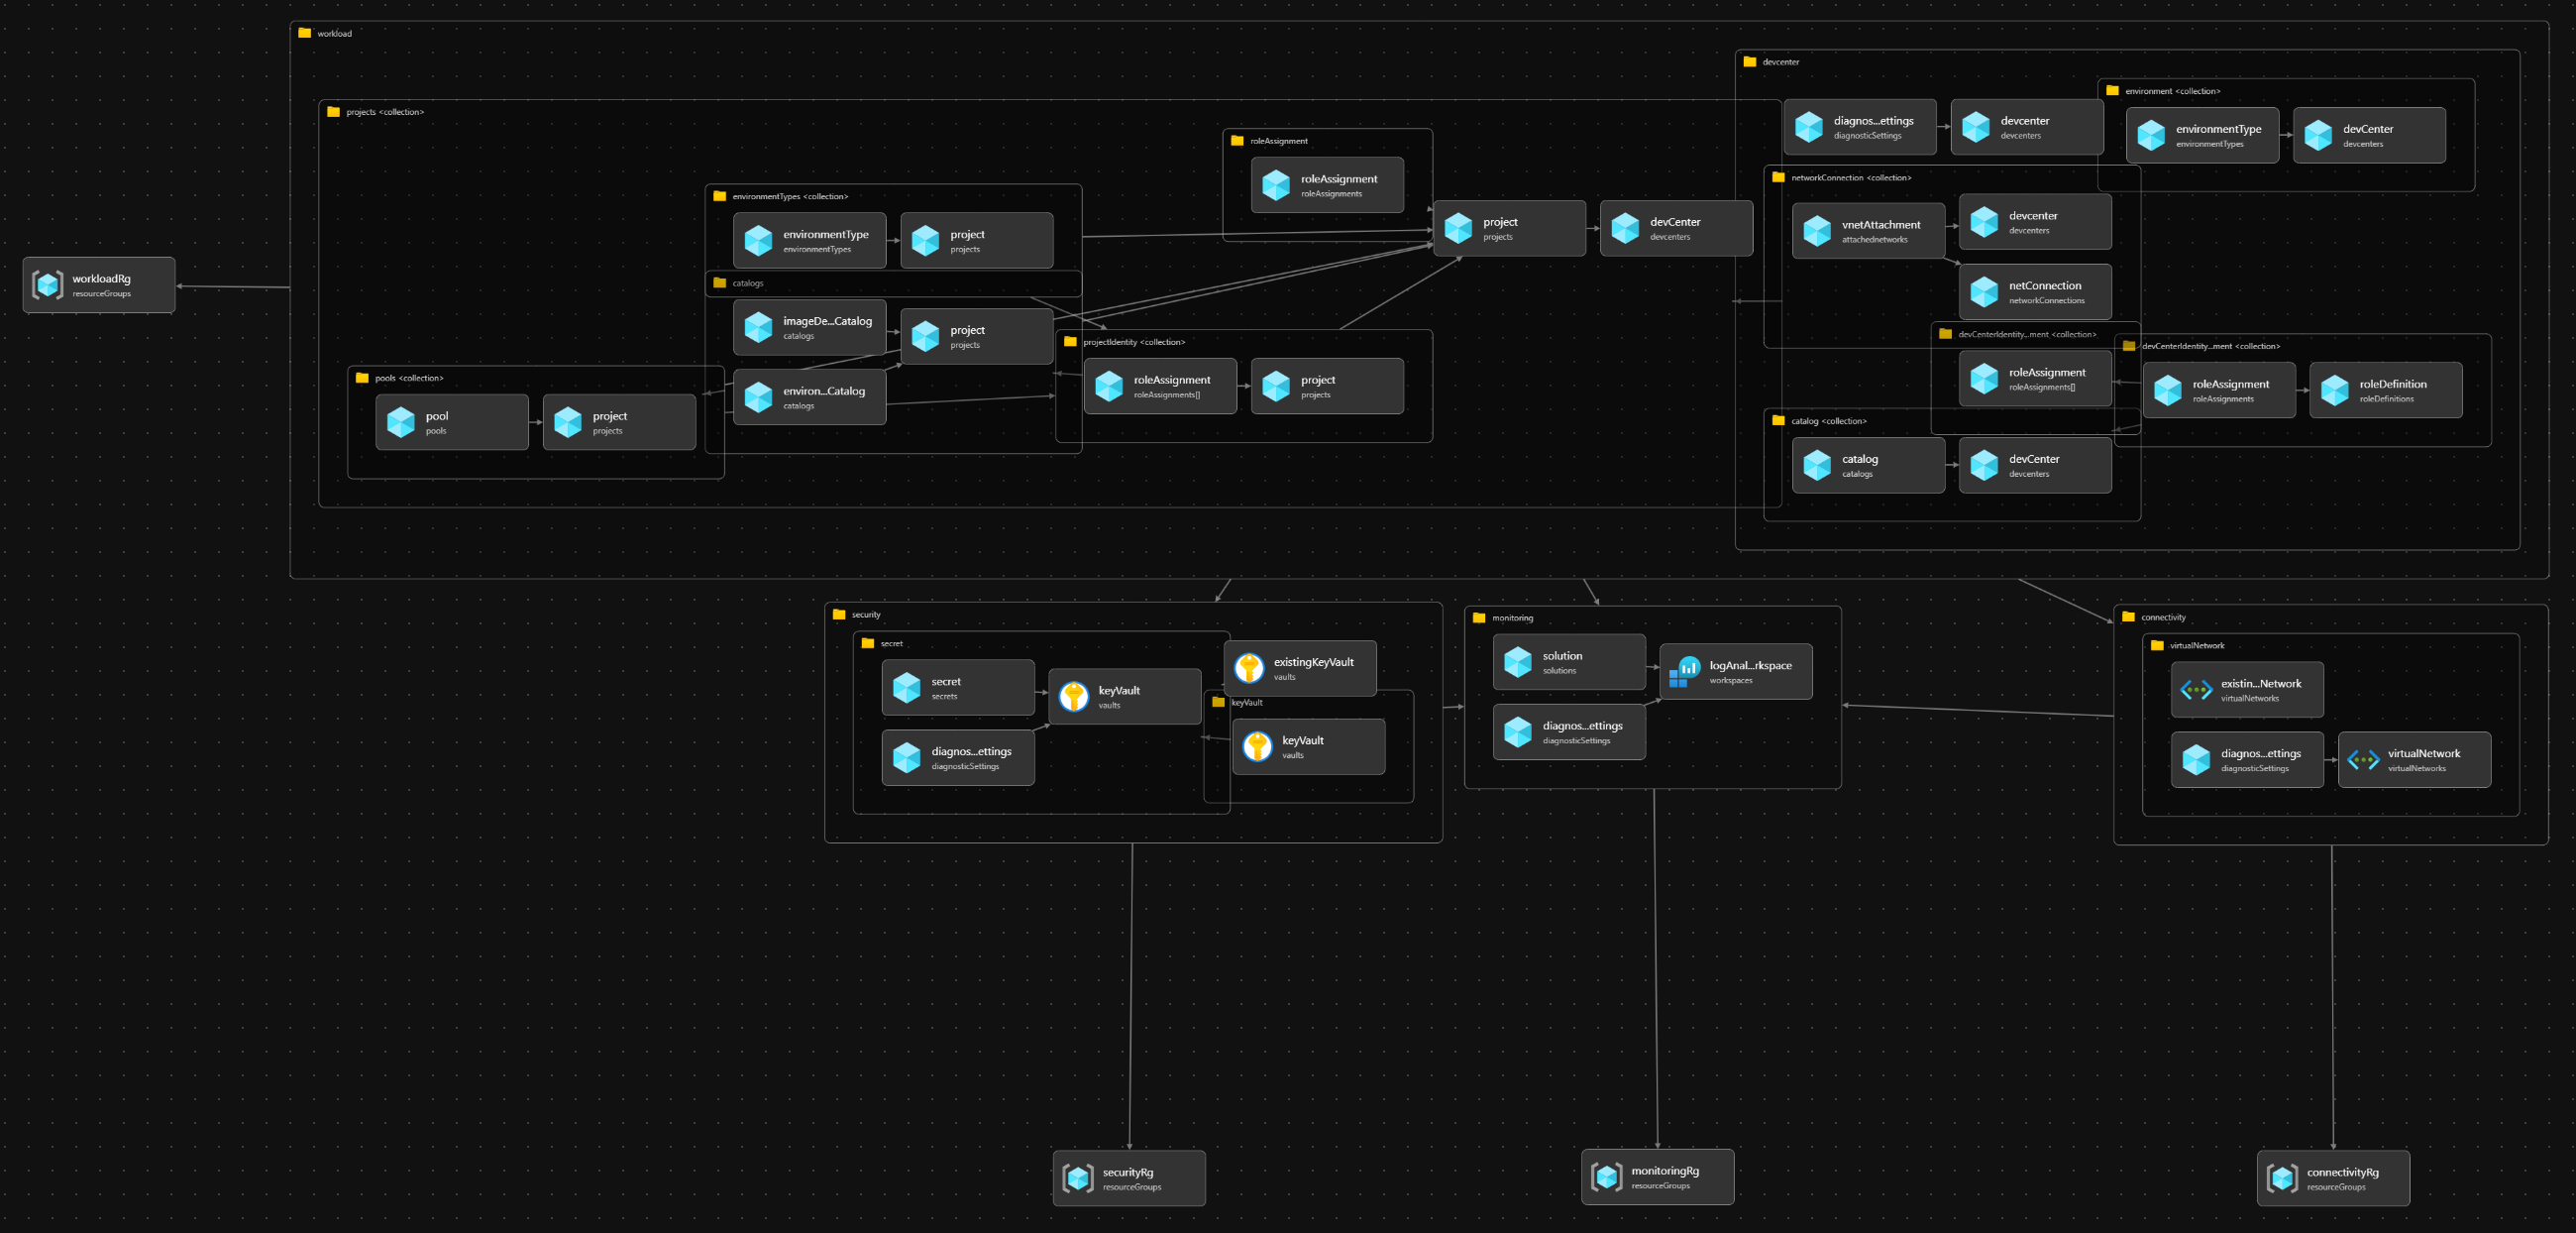
Task: Select environmentType node in environment collection
Action: pyautogui.click(x=2202, y=135)
